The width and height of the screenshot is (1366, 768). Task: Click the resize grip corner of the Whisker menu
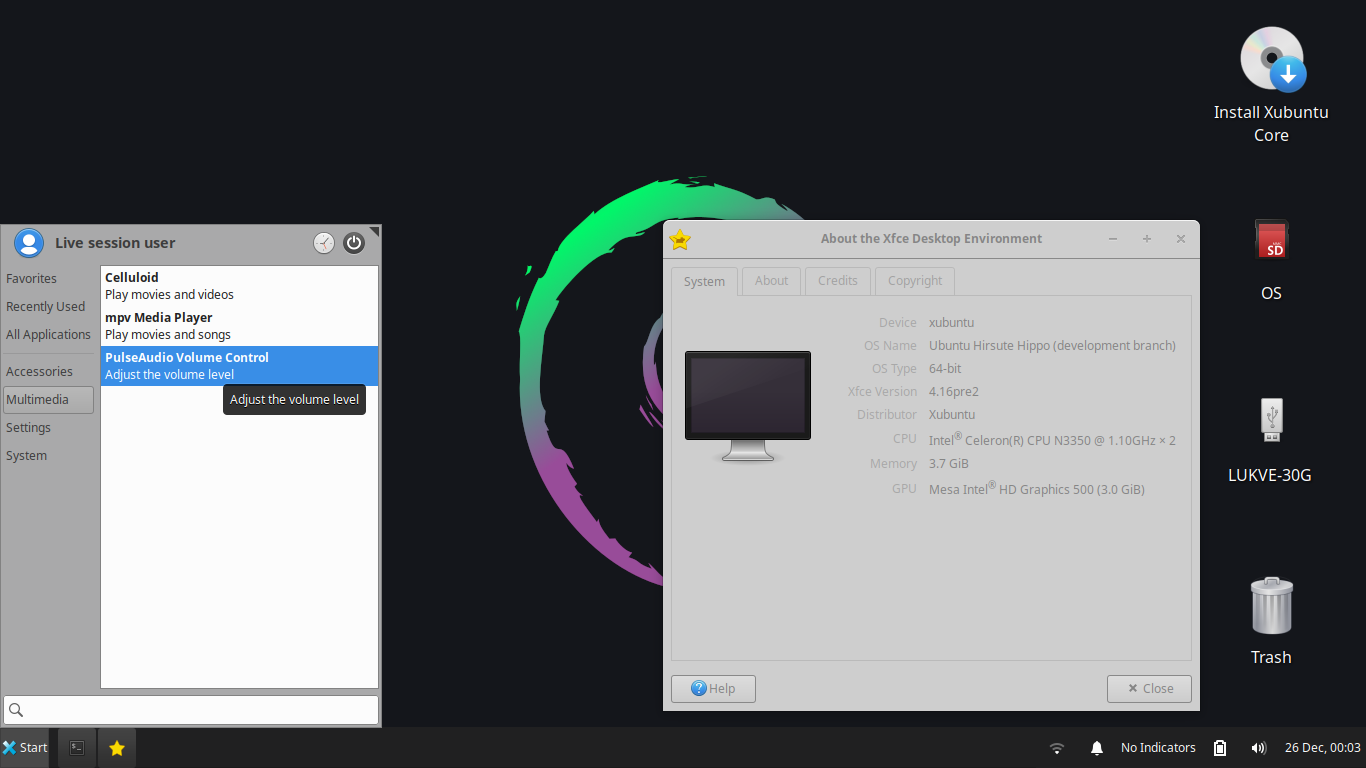click(x=374, y=232)
